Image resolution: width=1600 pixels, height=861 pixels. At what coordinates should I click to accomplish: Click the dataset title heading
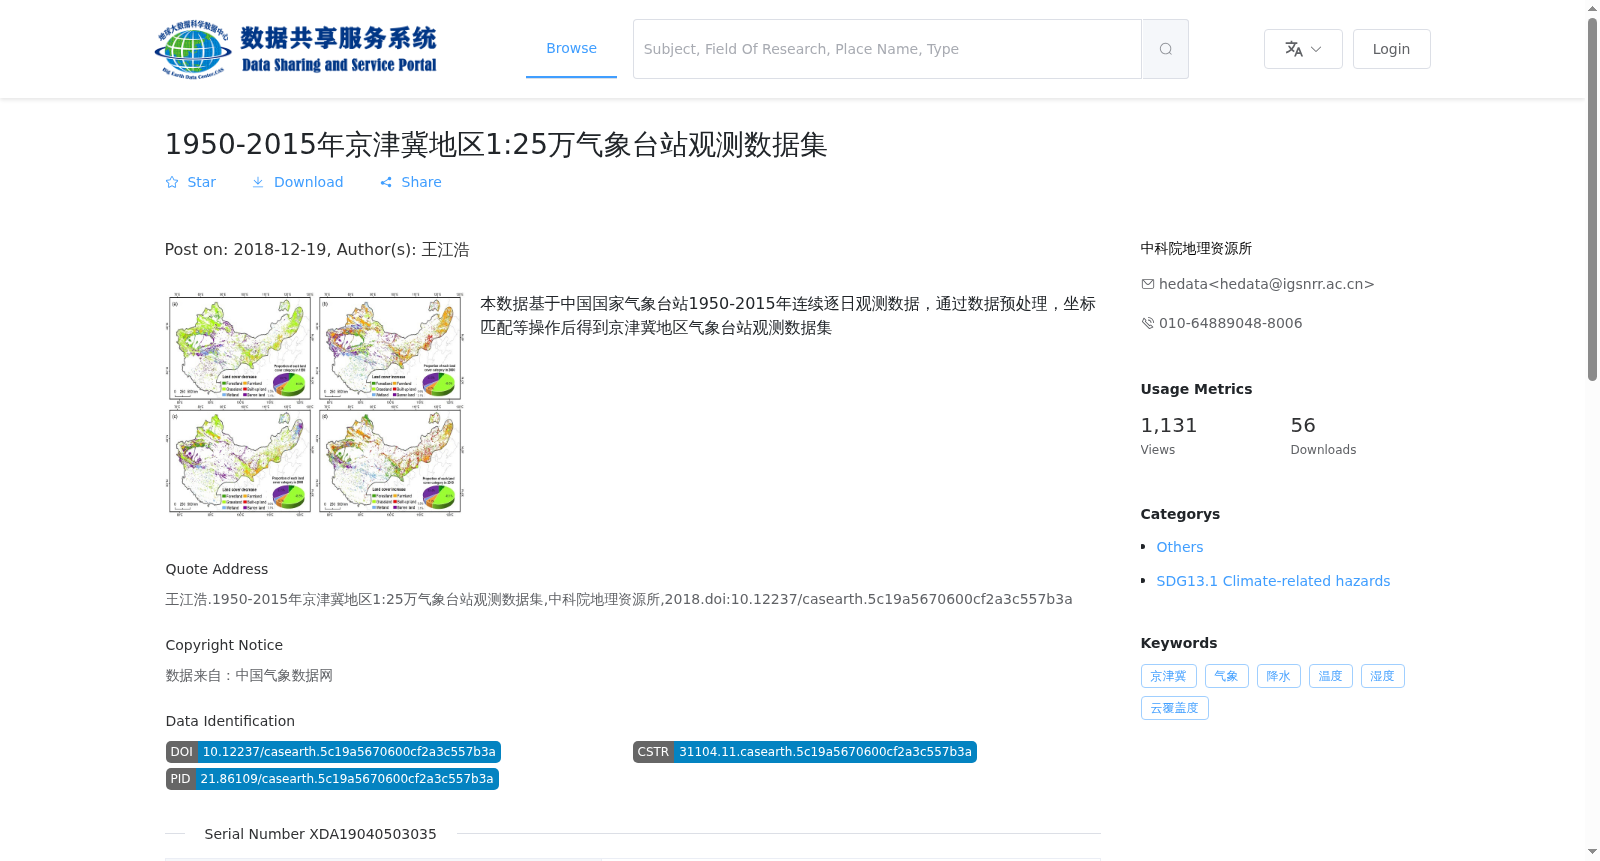496,145
